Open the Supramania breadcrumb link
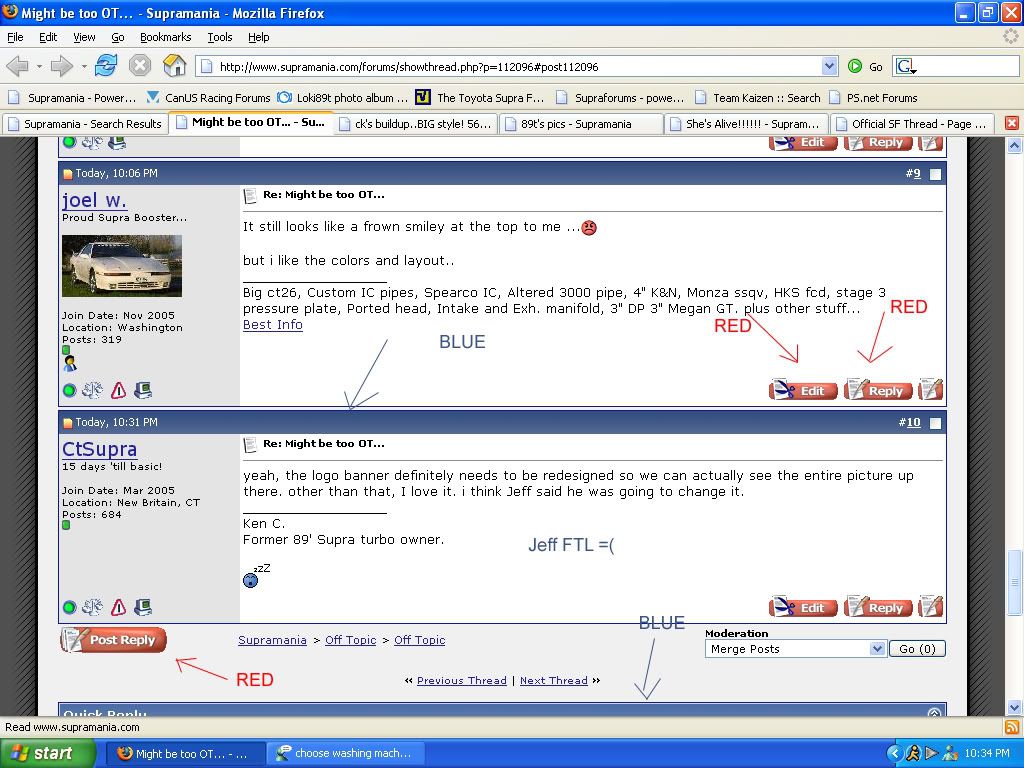 [272, 640]
